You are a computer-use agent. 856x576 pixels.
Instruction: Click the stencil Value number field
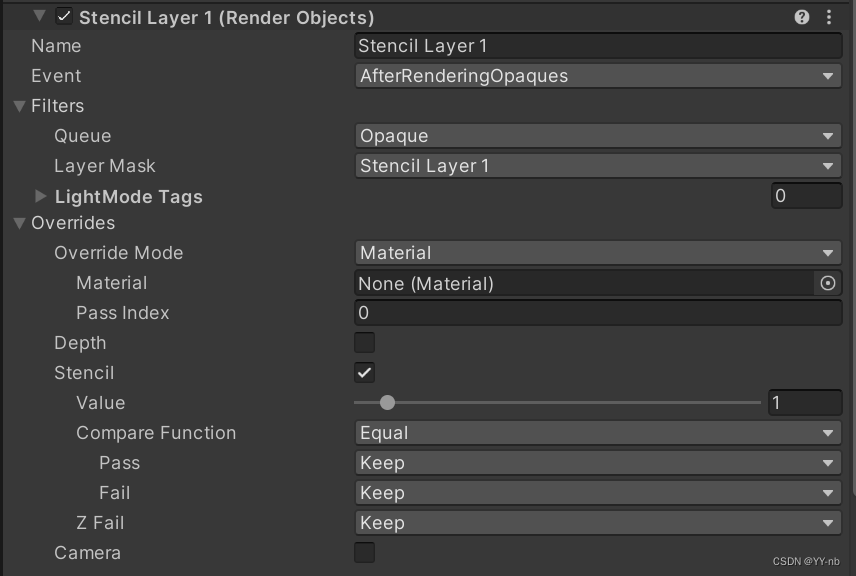[x=805, y=403]
